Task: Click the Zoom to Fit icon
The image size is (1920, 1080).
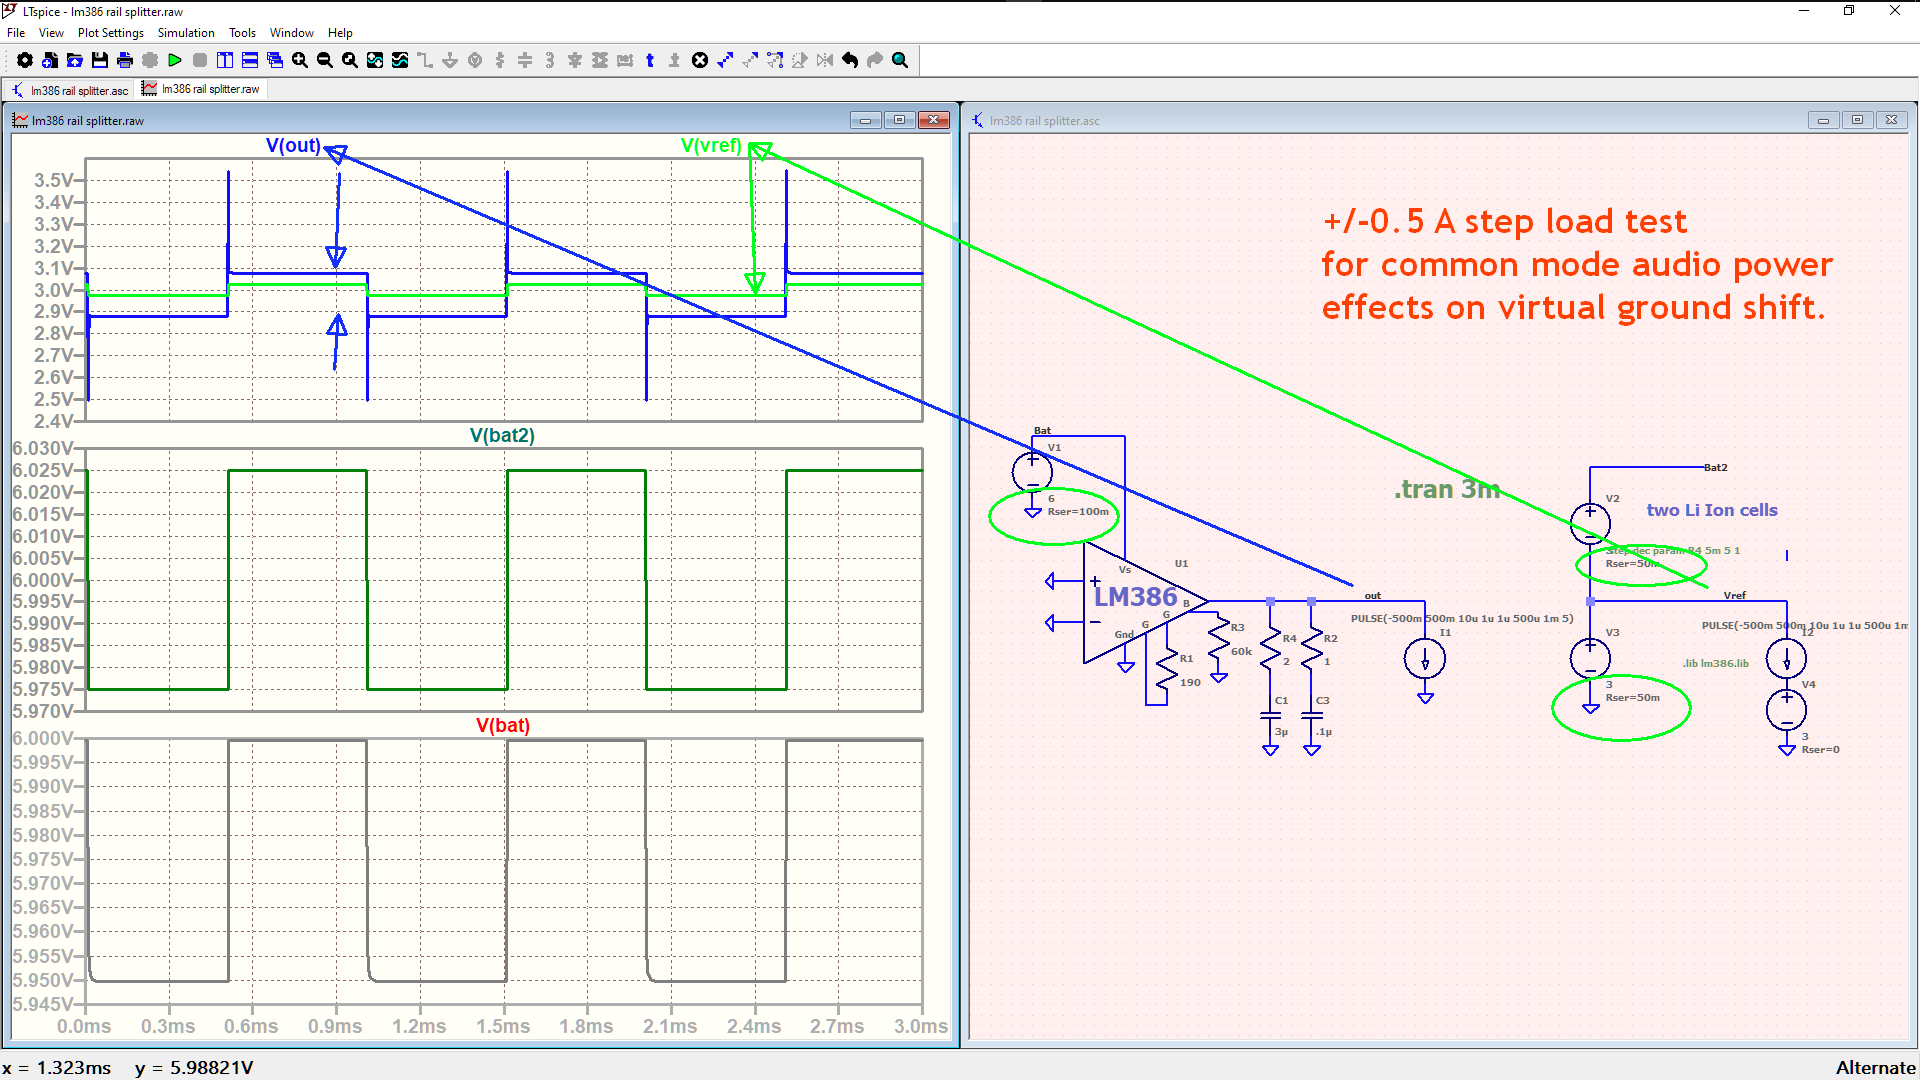Action: click(x=350, y=60)
